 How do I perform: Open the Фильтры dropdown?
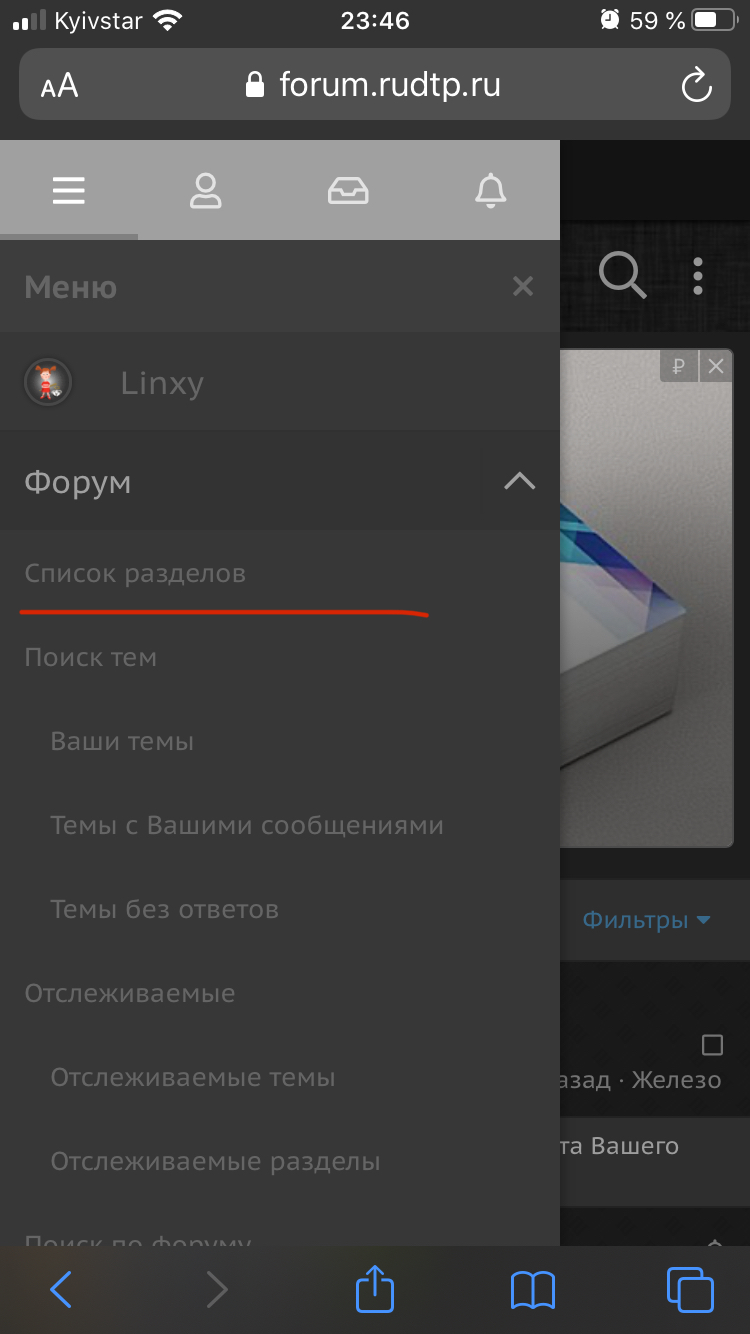[646, 920]
